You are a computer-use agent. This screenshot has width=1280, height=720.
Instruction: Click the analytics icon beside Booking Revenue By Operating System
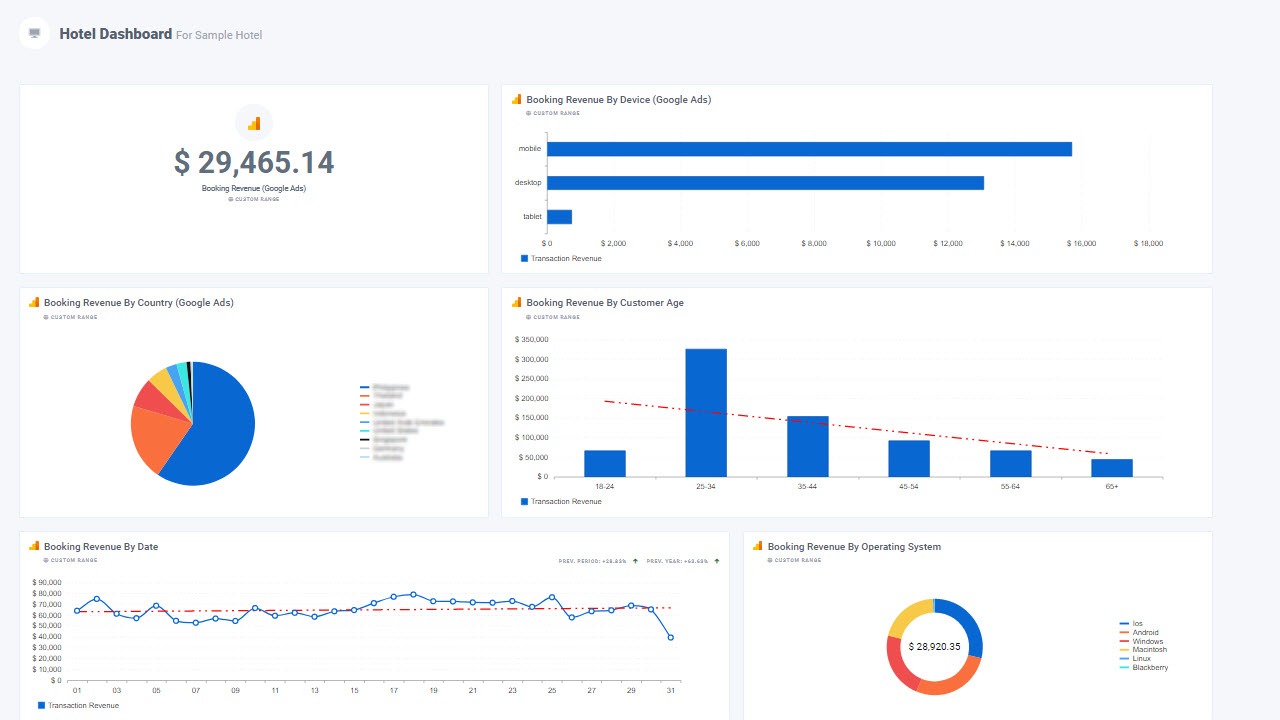coord(758,546)
